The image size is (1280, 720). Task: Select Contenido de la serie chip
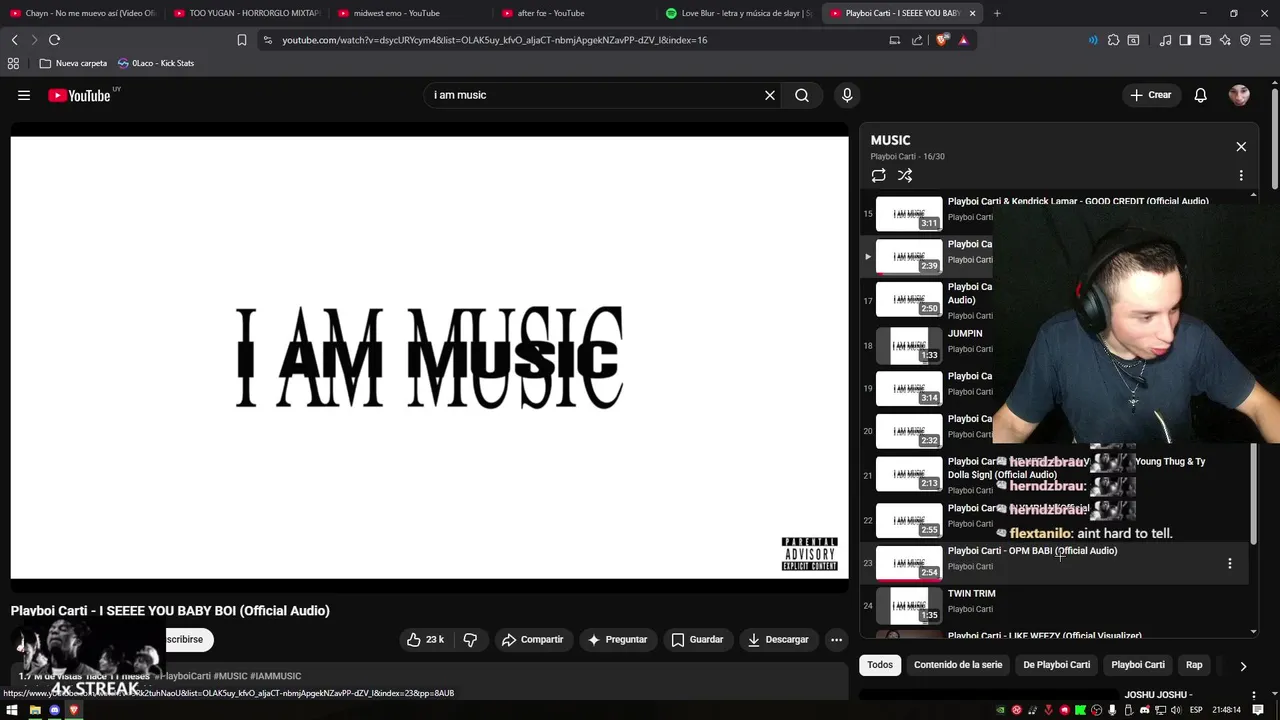tap(958, 665)
